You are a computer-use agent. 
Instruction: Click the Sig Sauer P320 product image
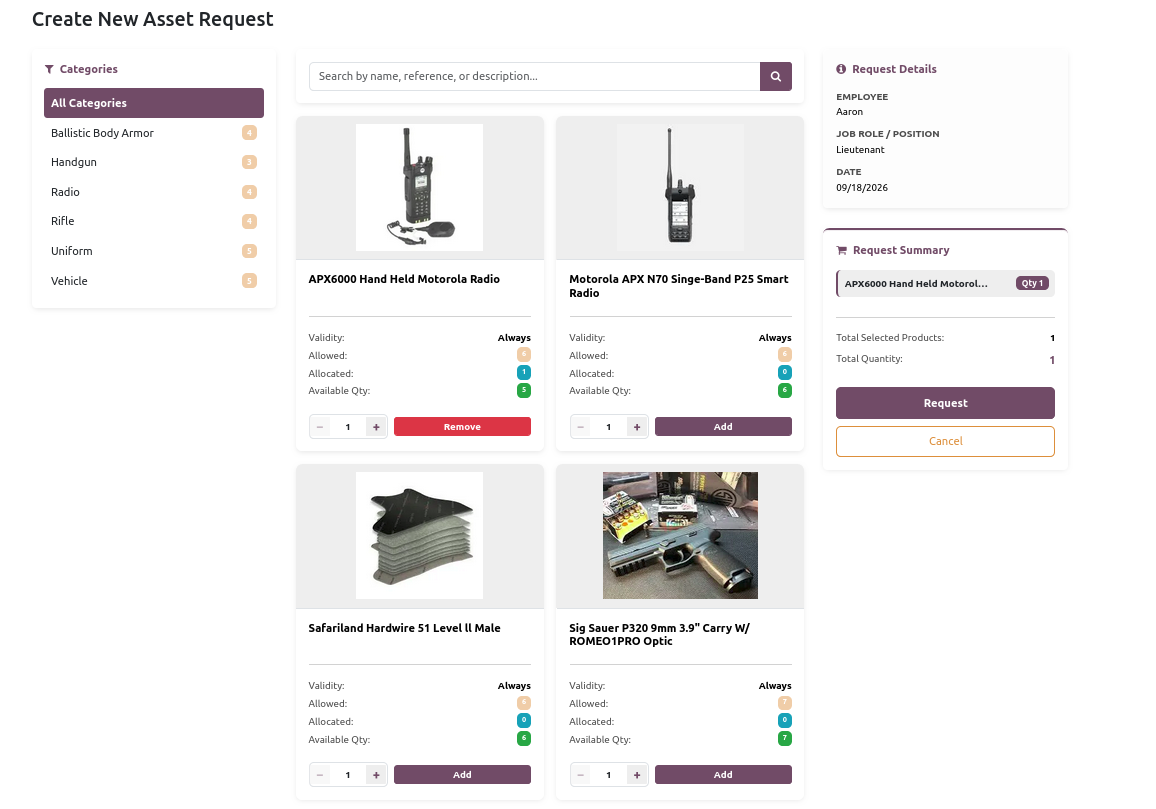tap(680, 535)
